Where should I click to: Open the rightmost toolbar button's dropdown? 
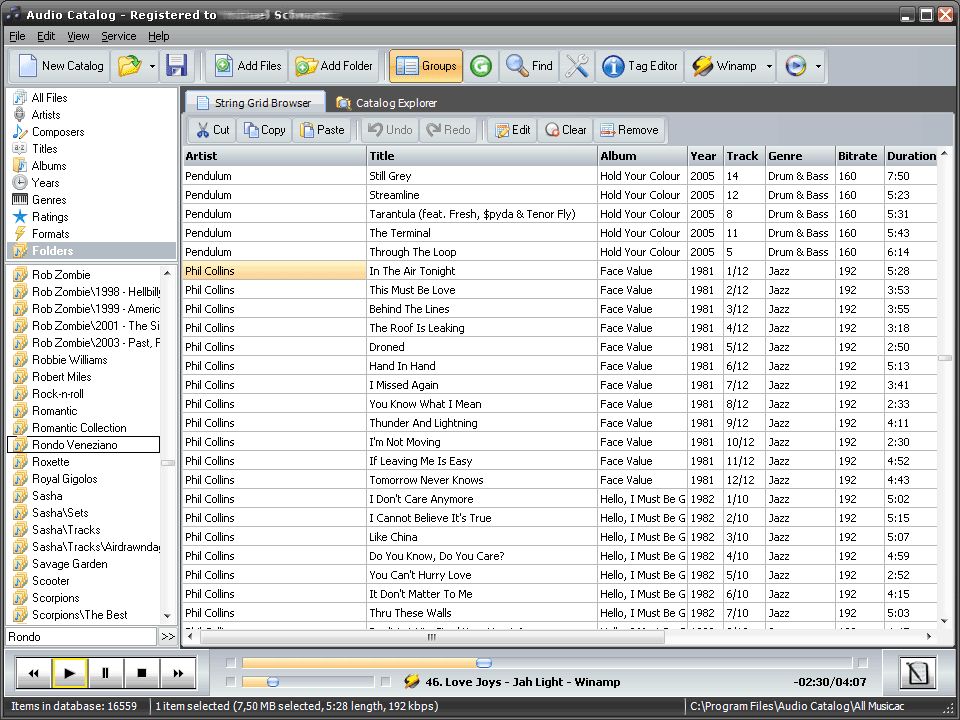tap(817, 66)
